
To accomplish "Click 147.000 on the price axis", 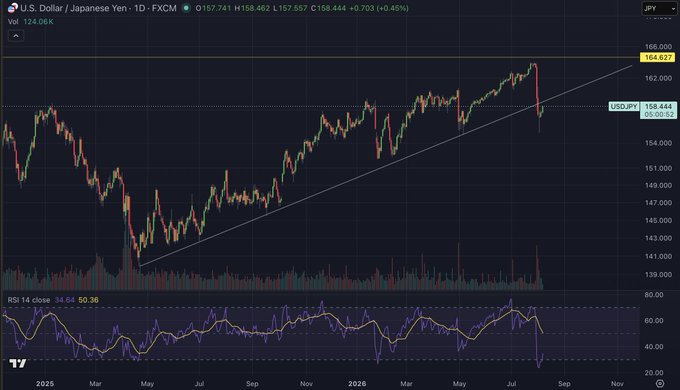I will [x=658, y=203].
